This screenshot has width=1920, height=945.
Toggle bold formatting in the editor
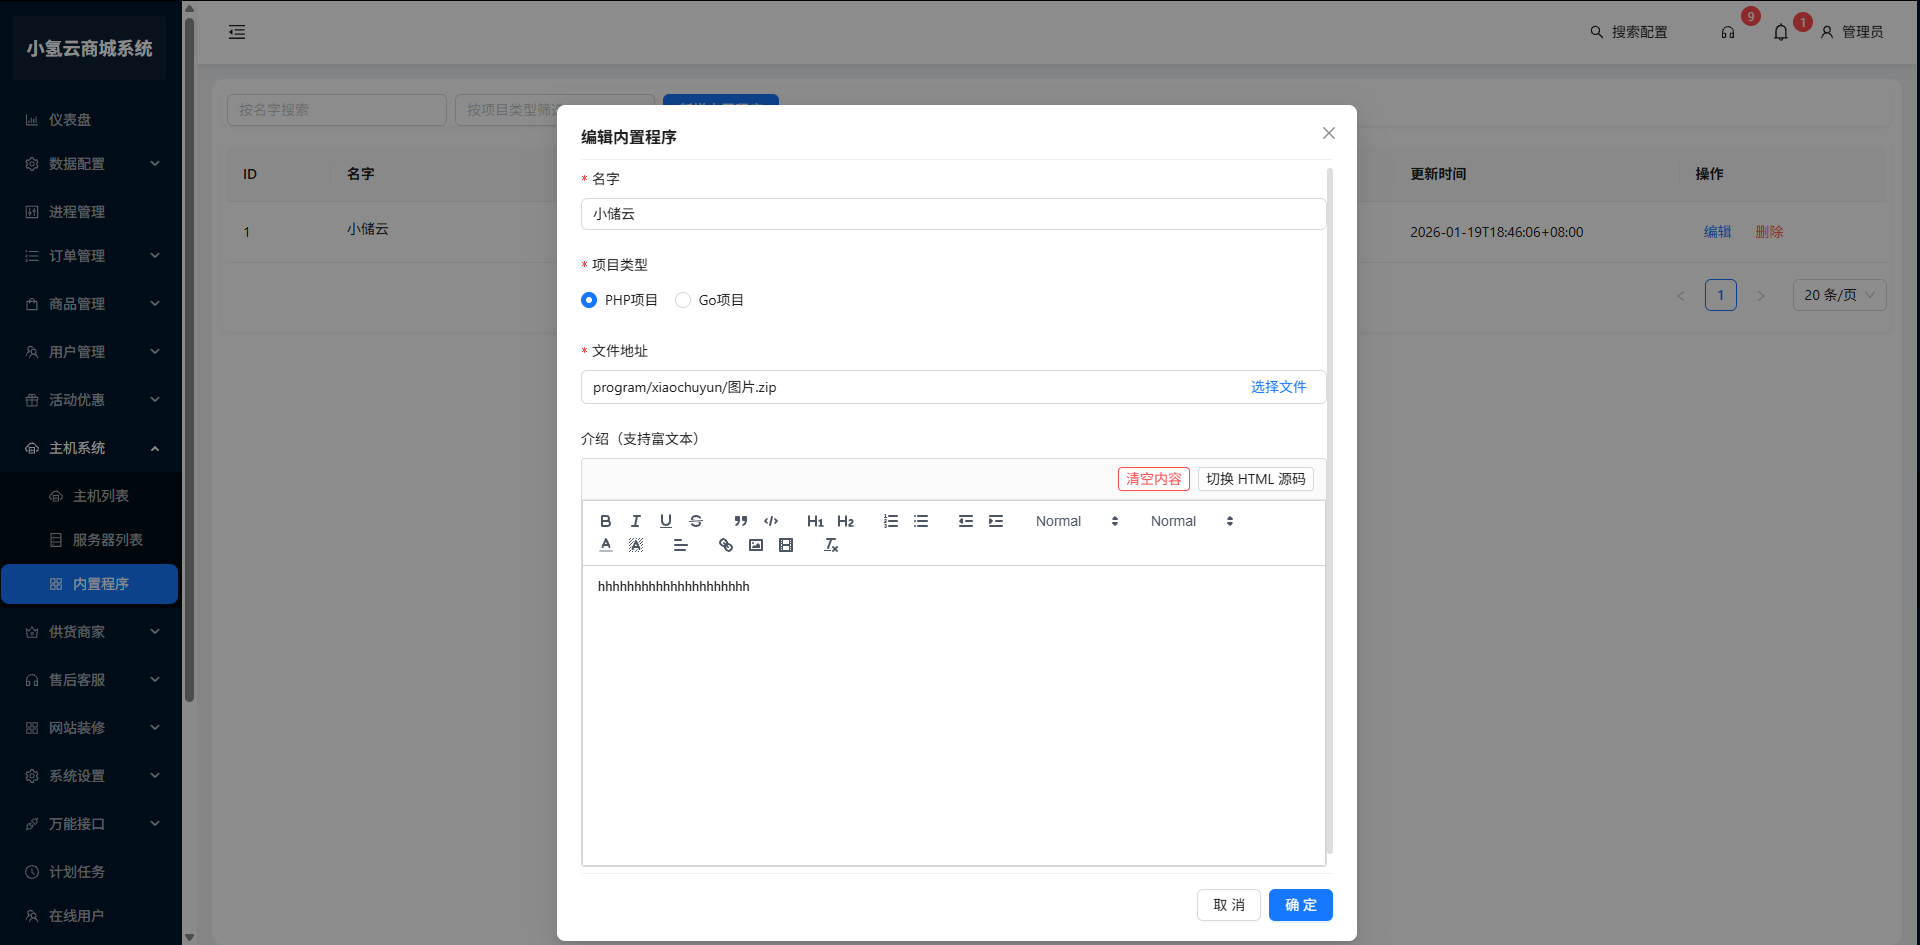point(605,521)
